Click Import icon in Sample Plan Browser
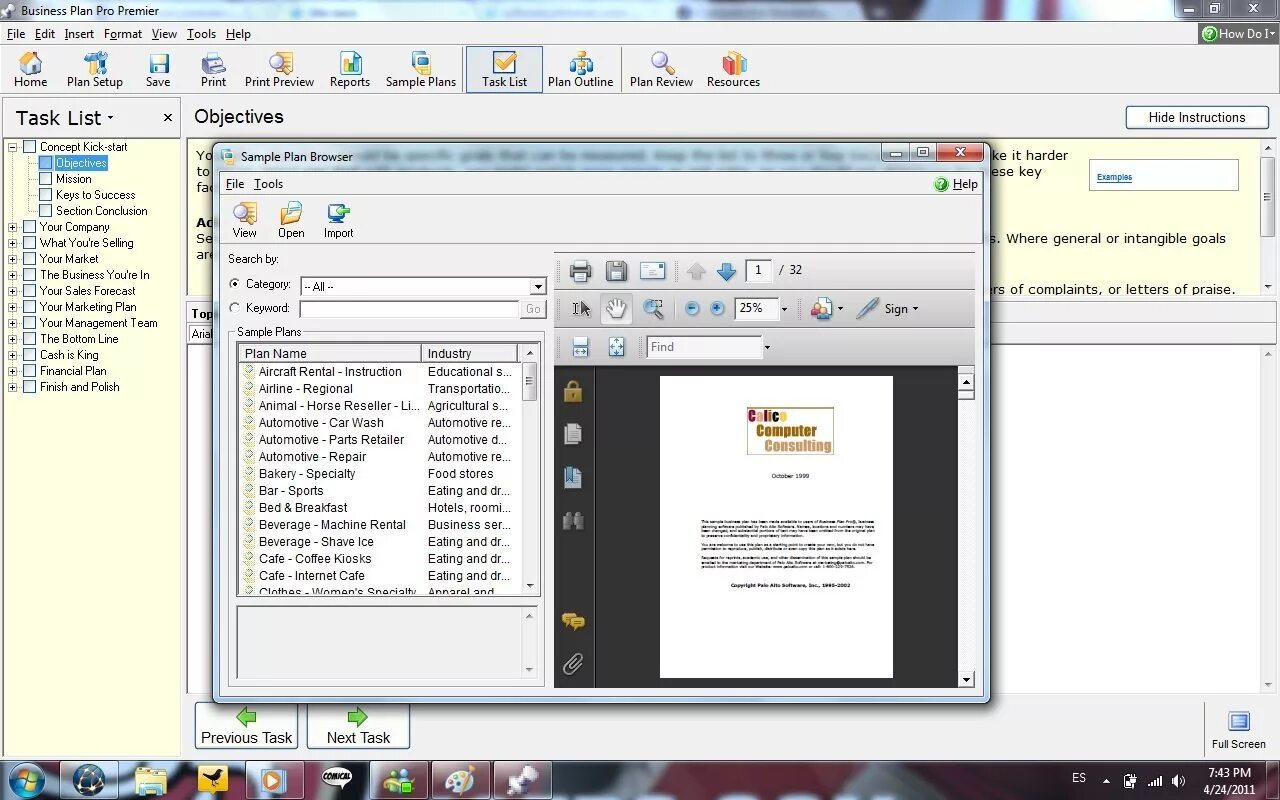This screenshot has width=1280, height=800. point(338,220)
